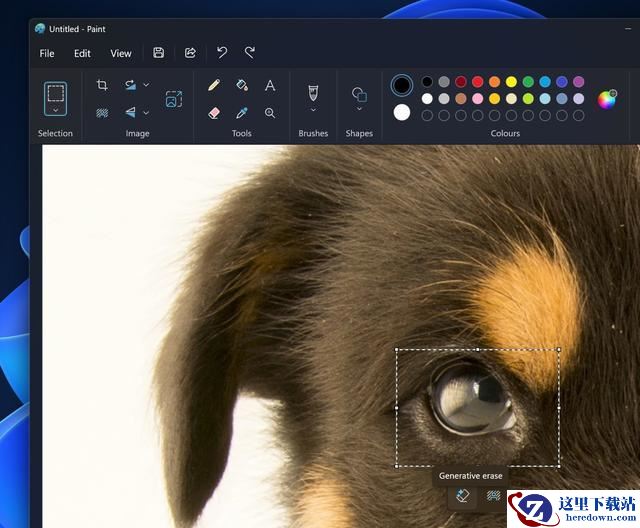Expand the Rotate dropdown arrow
Screen dimensions: 640x528
click(x=146, y=85)
